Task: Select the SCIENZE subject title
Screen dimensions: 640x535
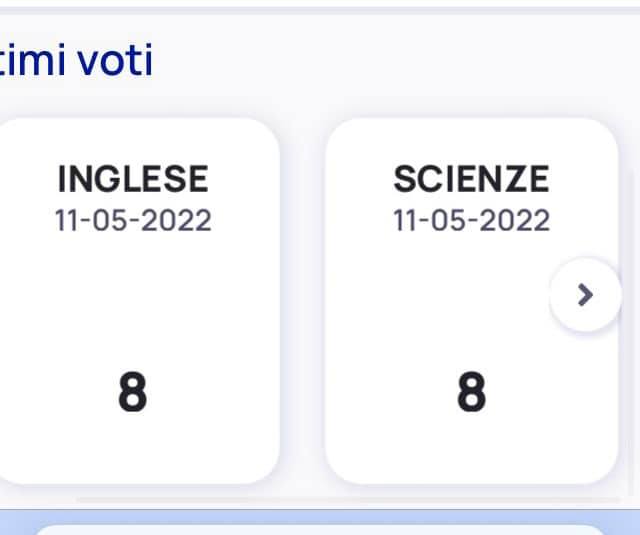Action: tap(471, 179)
